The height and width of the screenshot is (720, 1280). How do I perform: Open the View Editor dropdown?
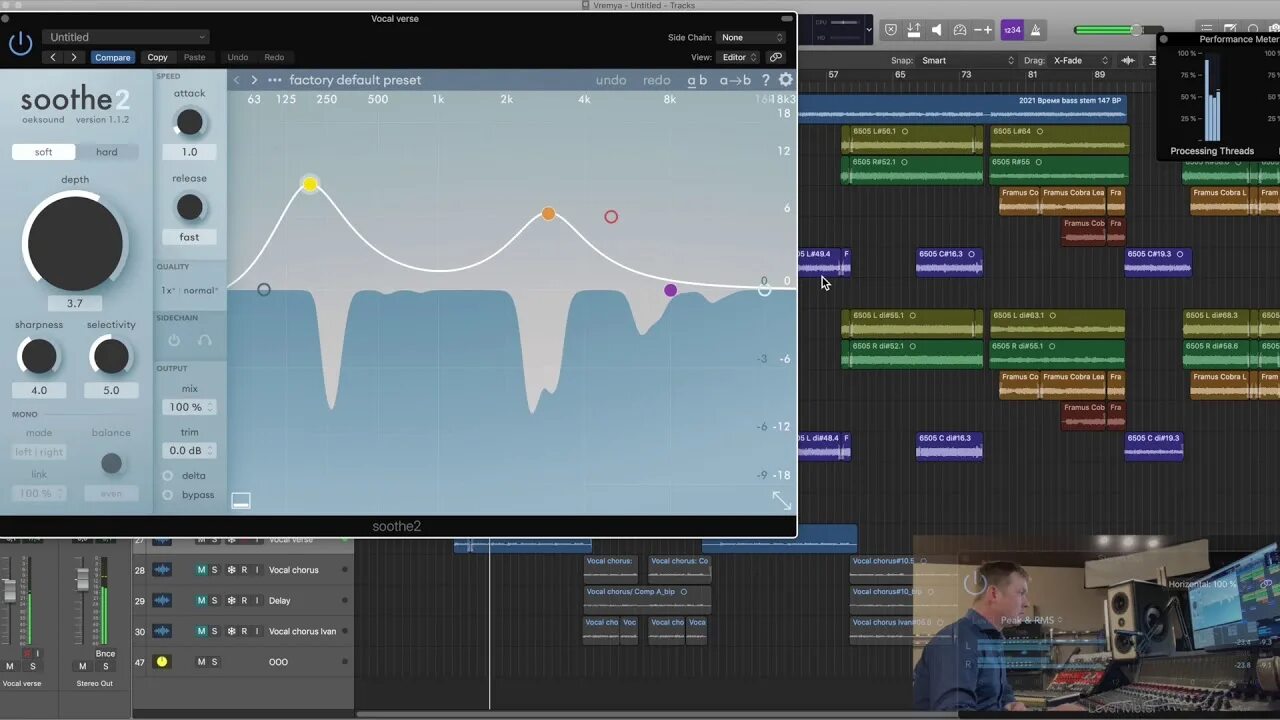tap(739, 57)
